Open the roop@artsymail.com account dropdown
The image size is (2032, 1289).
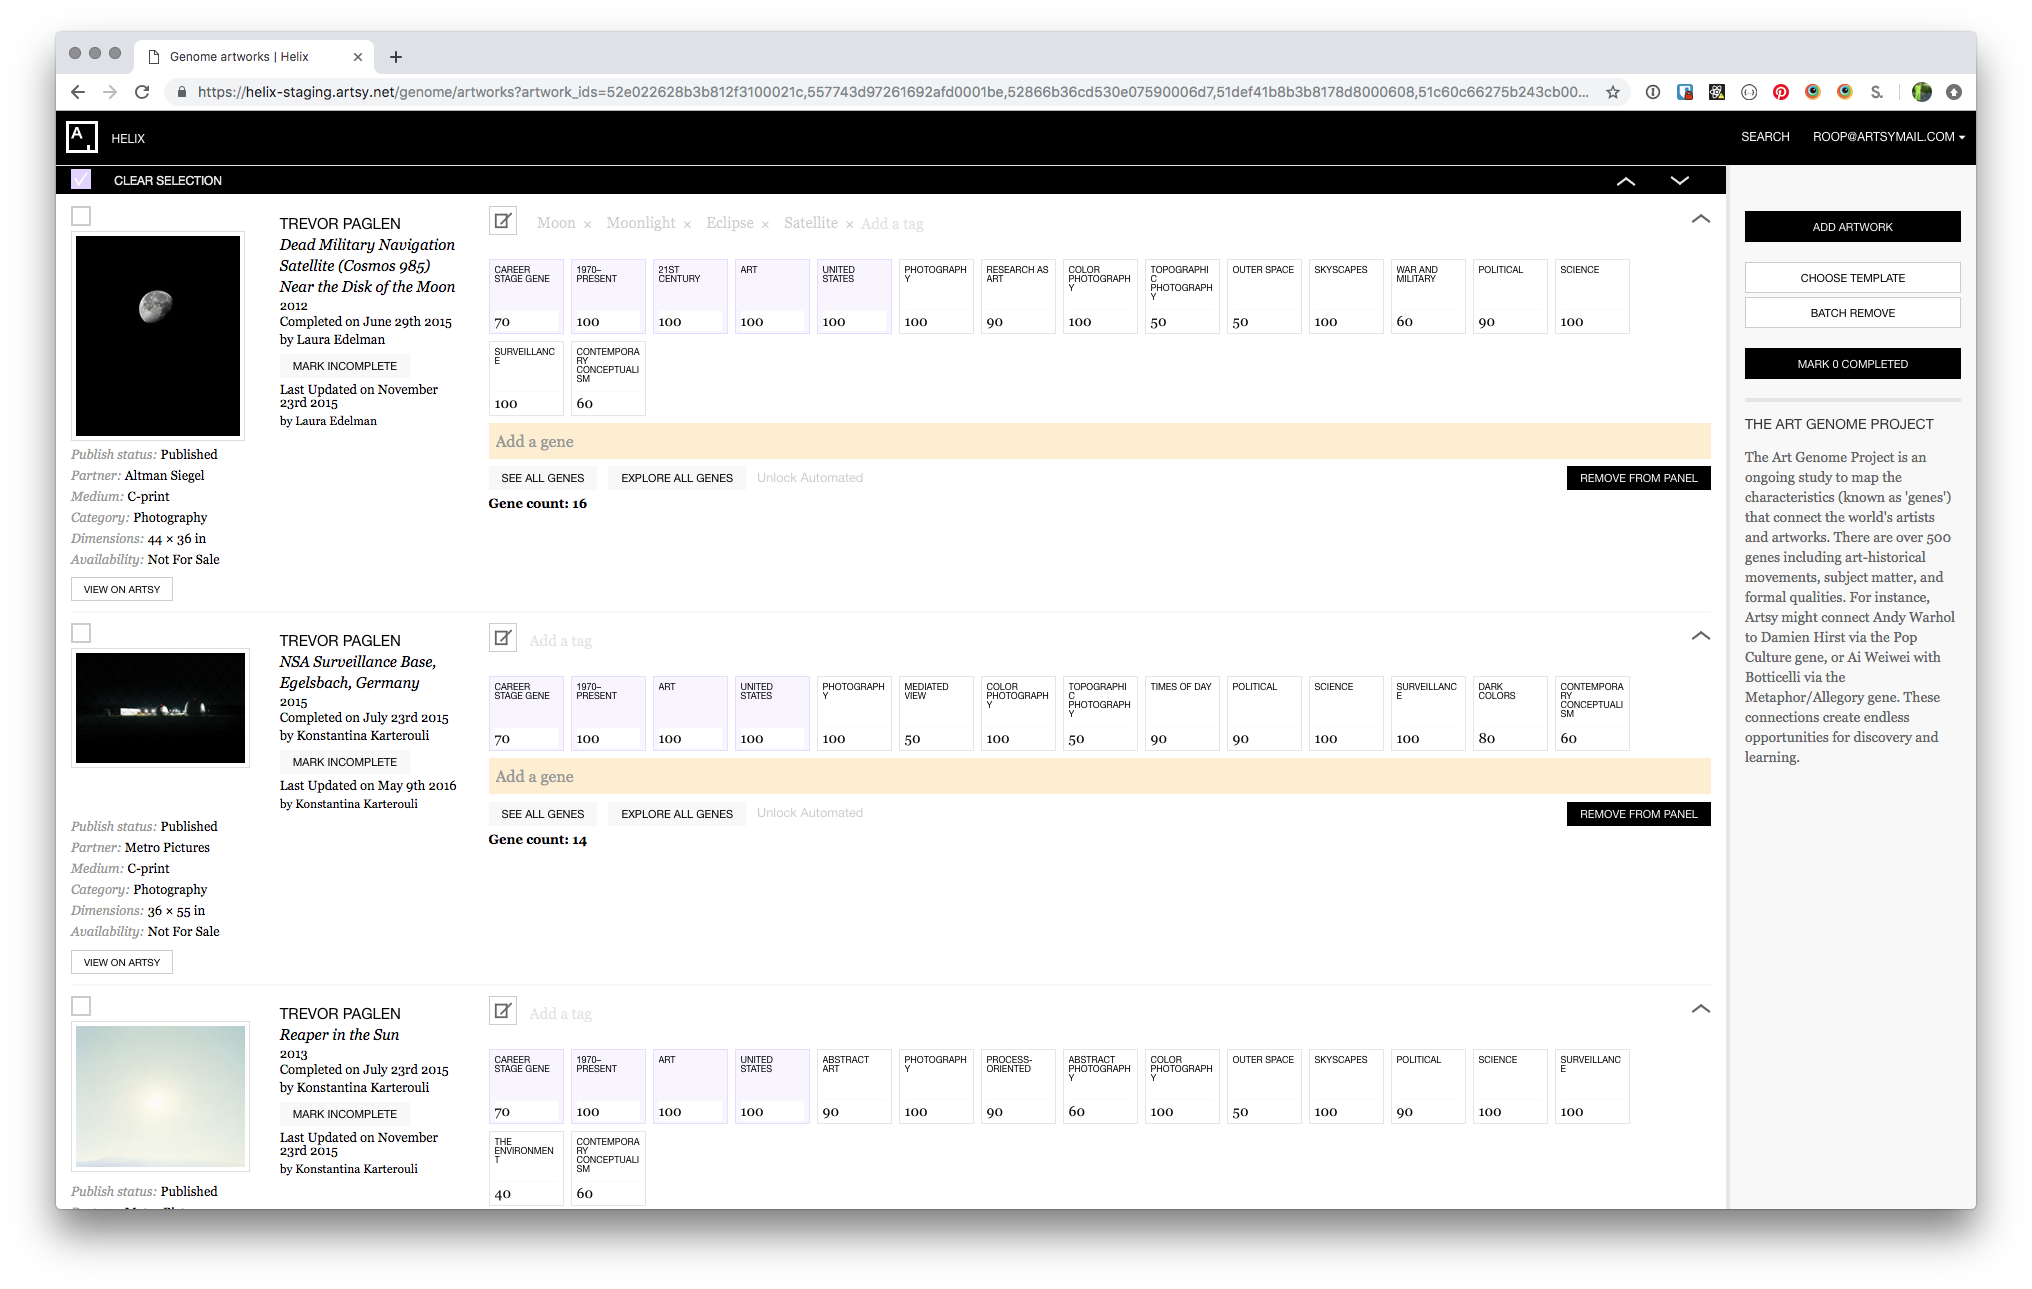tap(1888, 137)
